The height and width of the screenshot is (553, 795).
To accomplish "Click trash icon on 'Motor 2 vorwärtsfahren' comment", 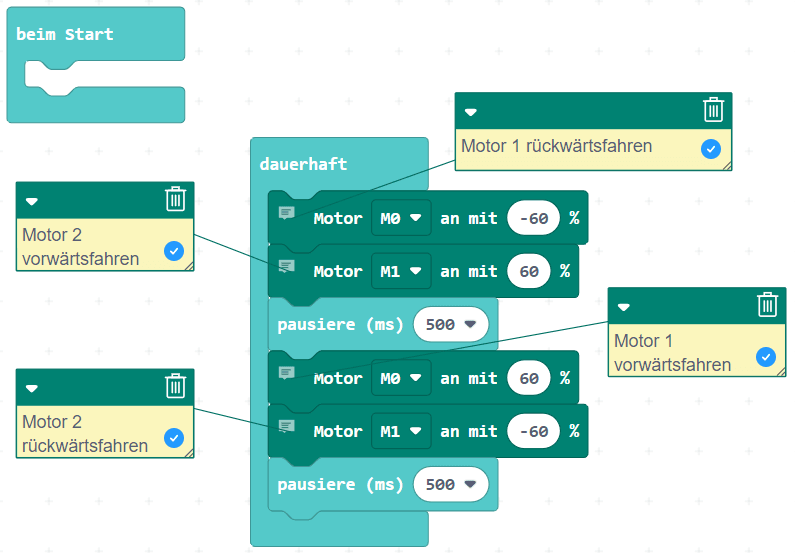I will 175,199.
